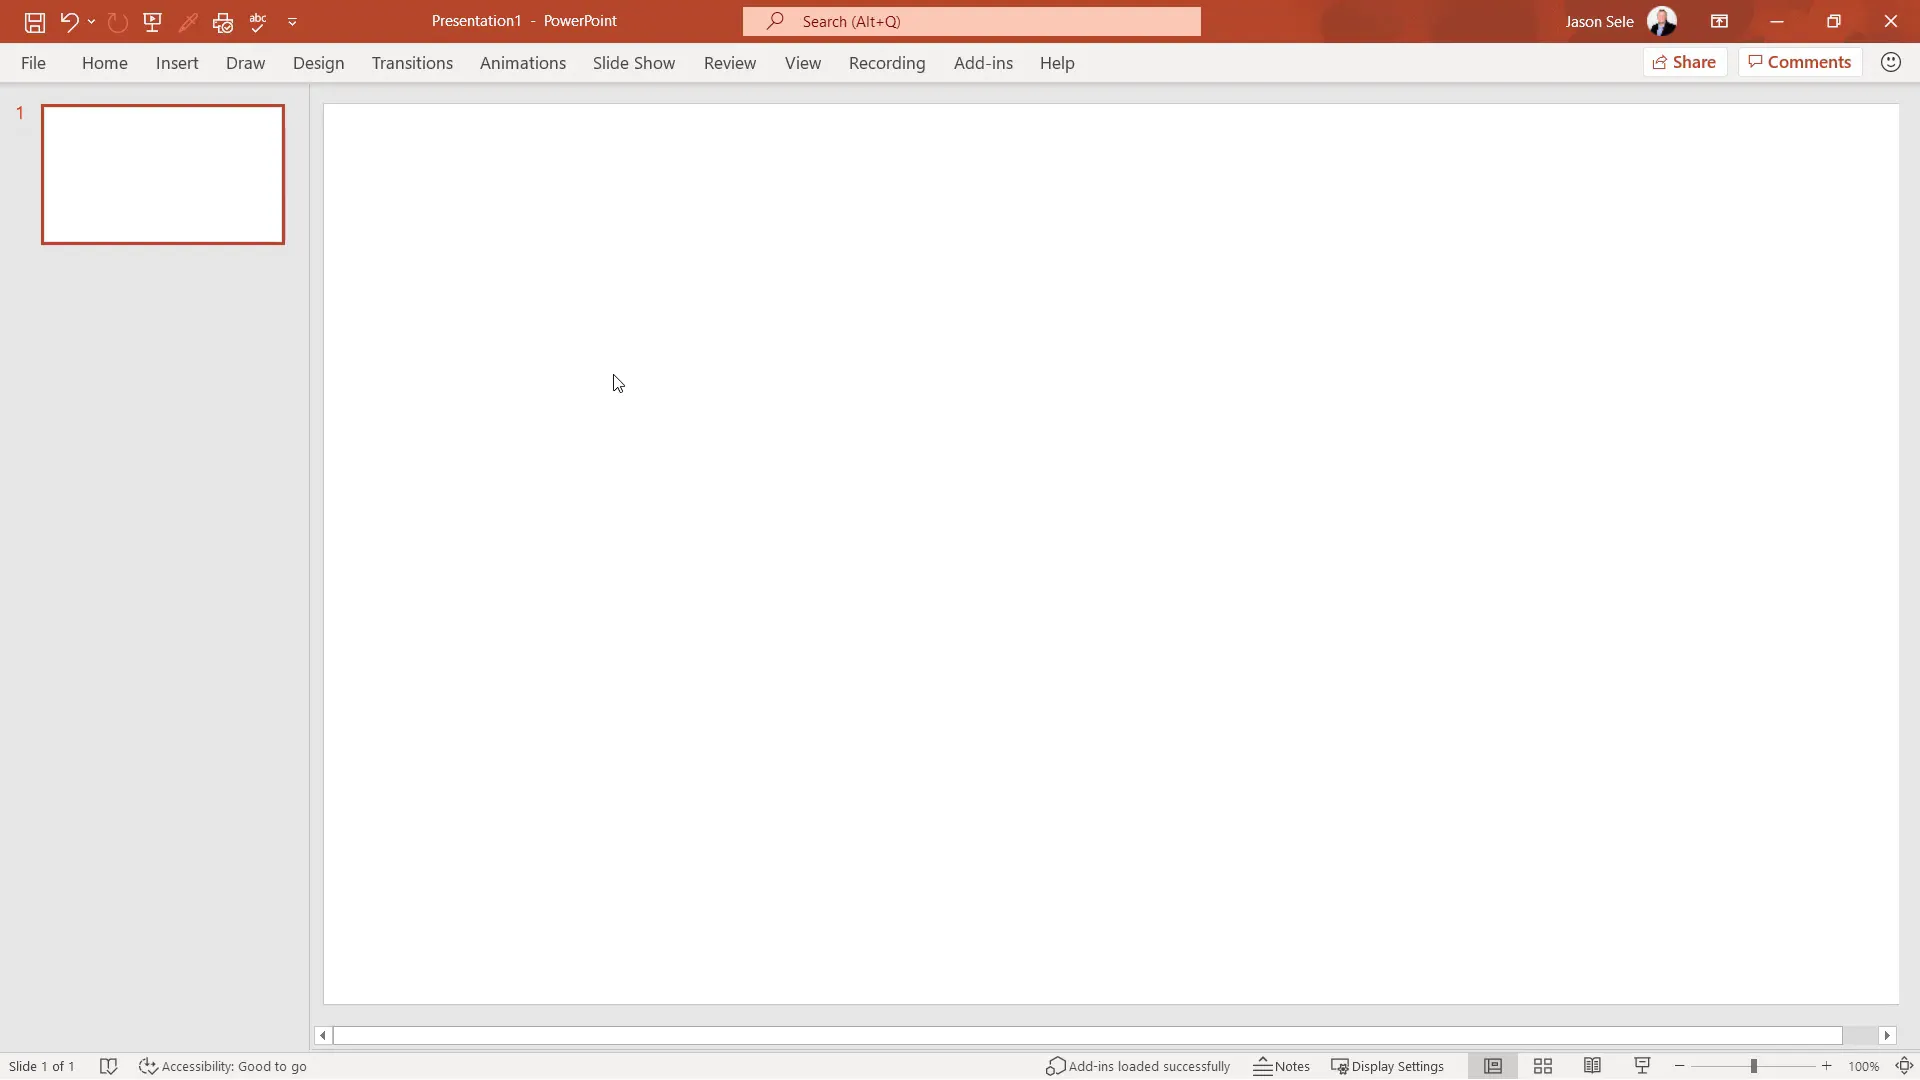Switch to Normal view icon
The width and height of the screenshot is (1920, 1080).
tap(1493, 1067)
